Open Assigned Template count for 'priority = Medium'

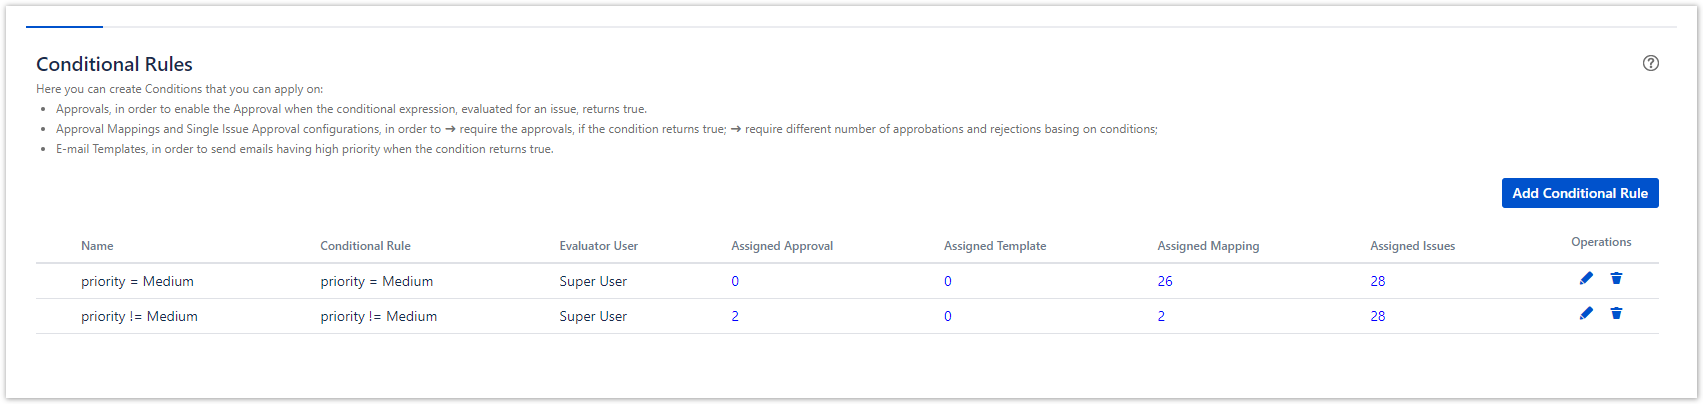(948, 282)
